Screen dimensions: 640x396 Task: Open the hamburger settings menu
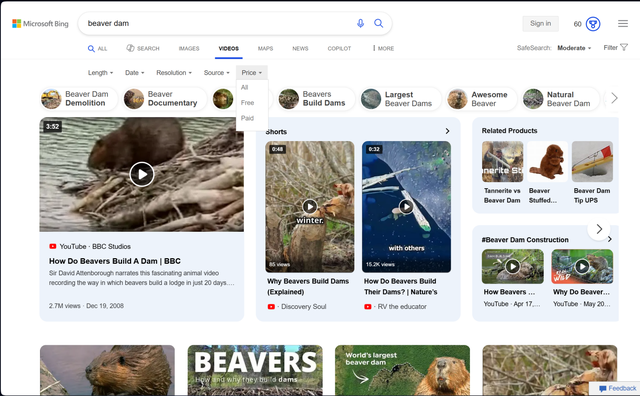(x=623, y=24)
